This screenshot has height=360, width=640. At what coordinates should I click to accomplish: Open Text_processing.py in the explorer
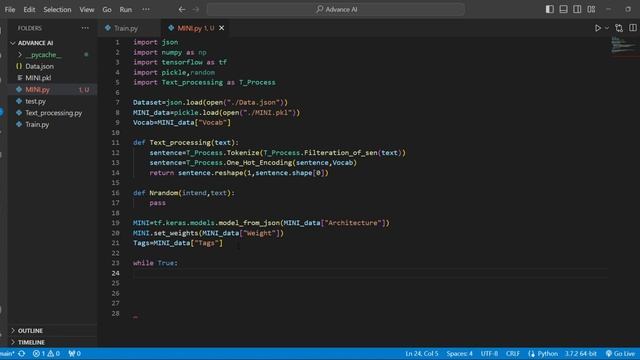coord(52,113)
